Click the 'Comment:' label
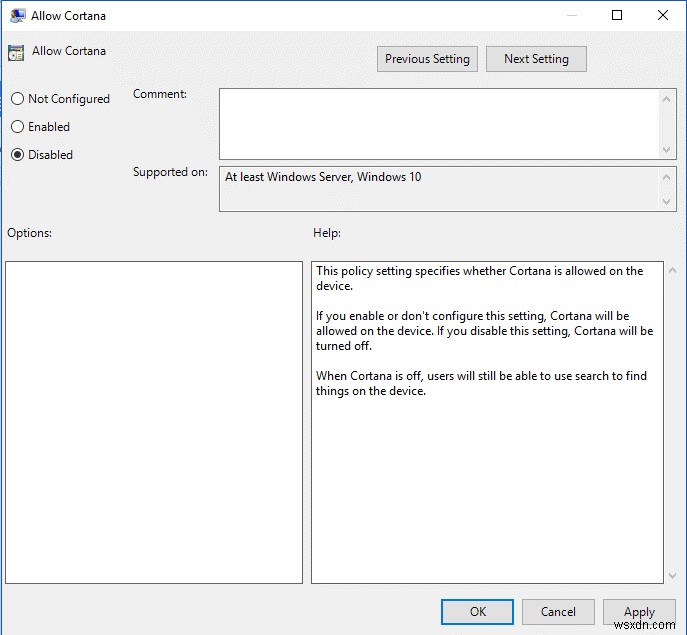This screenshot has width=687, height=635. [159, 94]
